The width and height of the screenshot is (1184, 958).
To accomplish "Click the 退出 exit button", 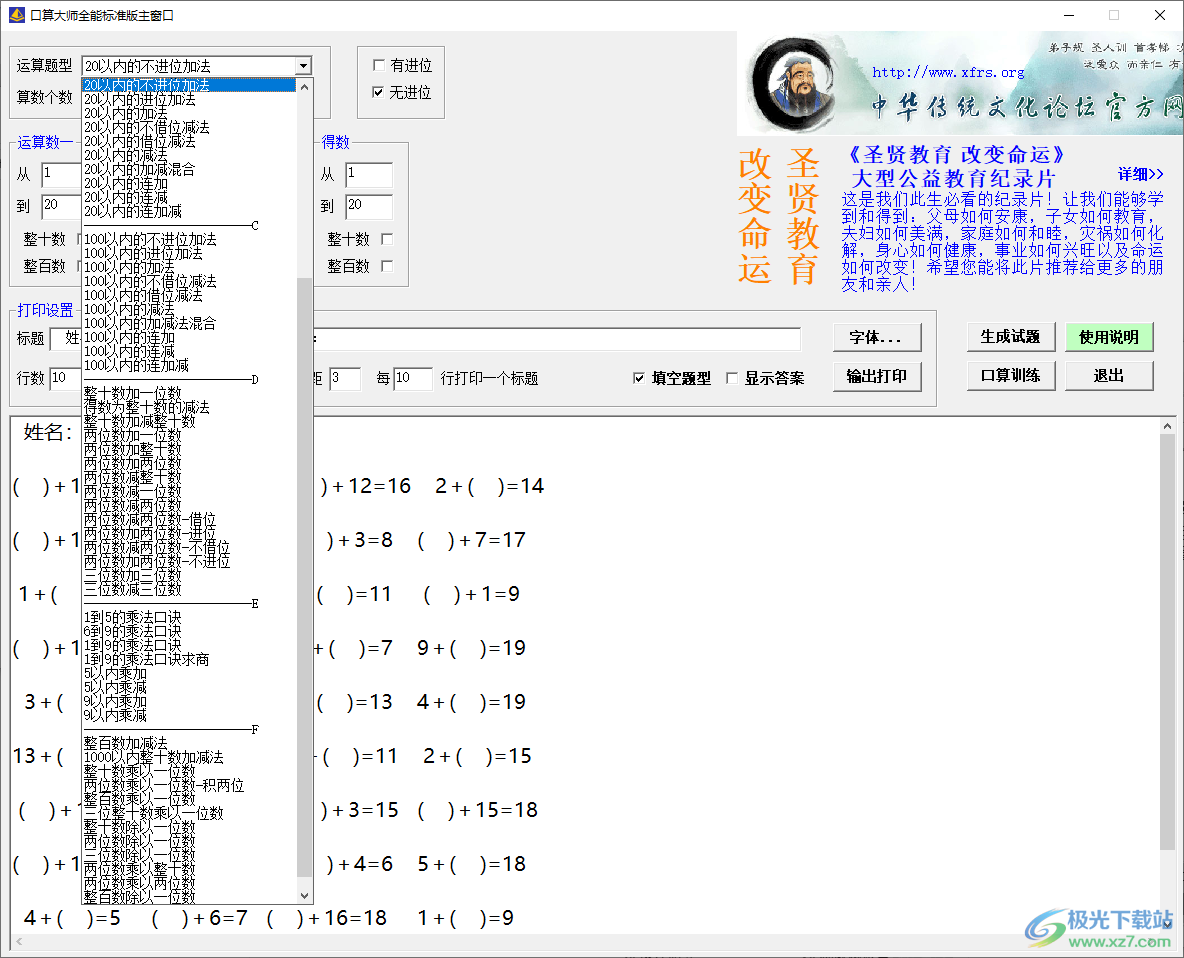I will click(x=1109, y=375).
